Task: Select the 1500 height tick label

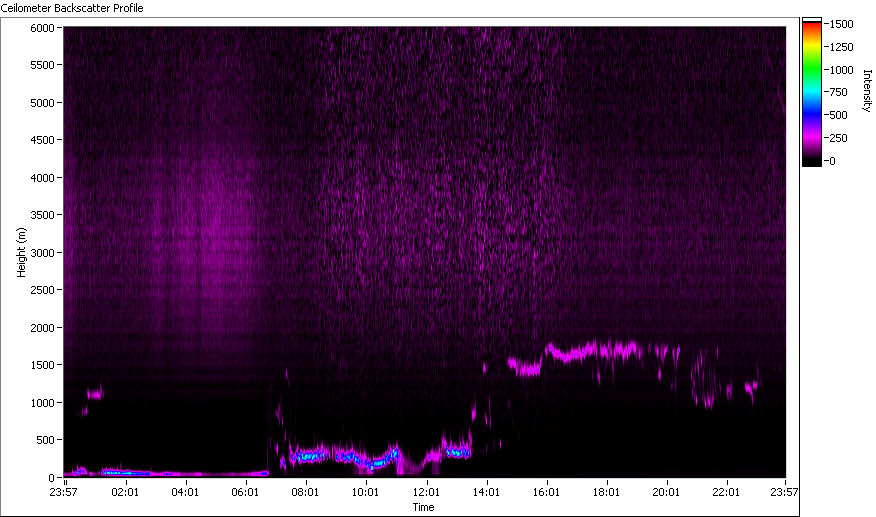Action: click(42, 365)
